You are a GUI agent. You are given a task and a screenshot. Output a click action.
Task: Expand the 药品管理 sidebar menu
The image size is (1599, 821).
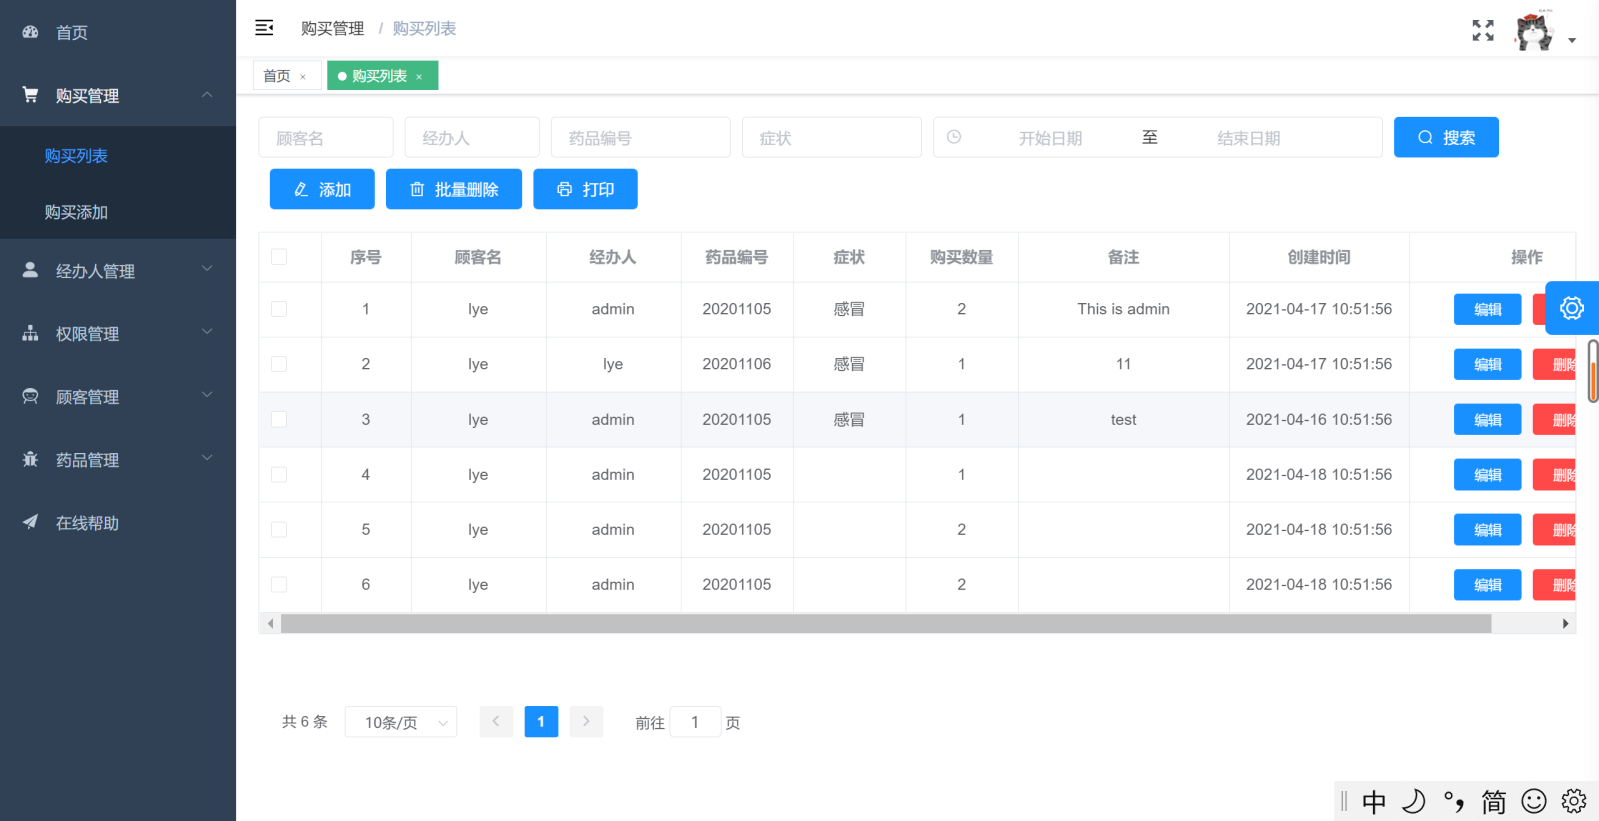tap(118, 459)
